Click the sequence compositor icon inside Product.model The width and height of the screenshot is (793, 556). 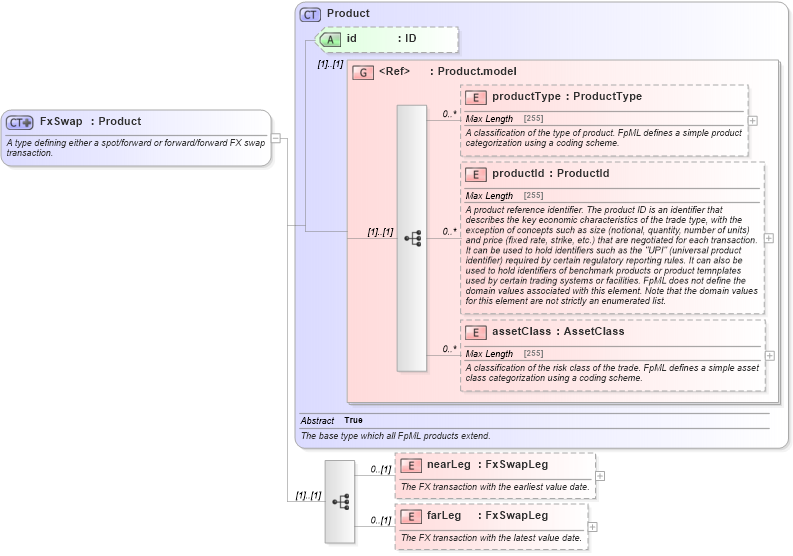click(412, 238)
